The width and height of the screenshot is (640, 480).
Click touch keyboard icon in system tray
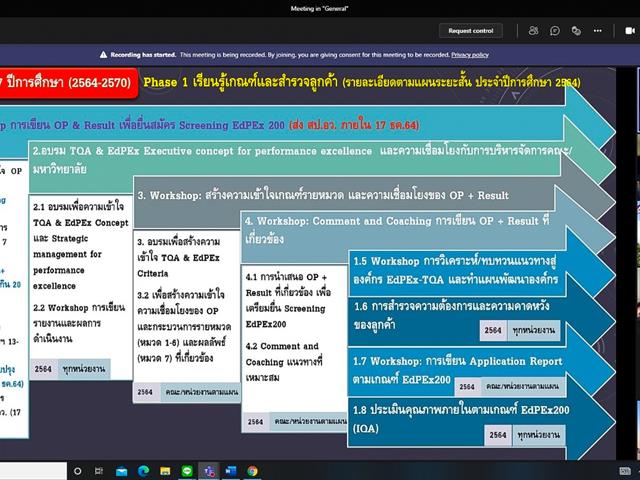pos(624,471)
